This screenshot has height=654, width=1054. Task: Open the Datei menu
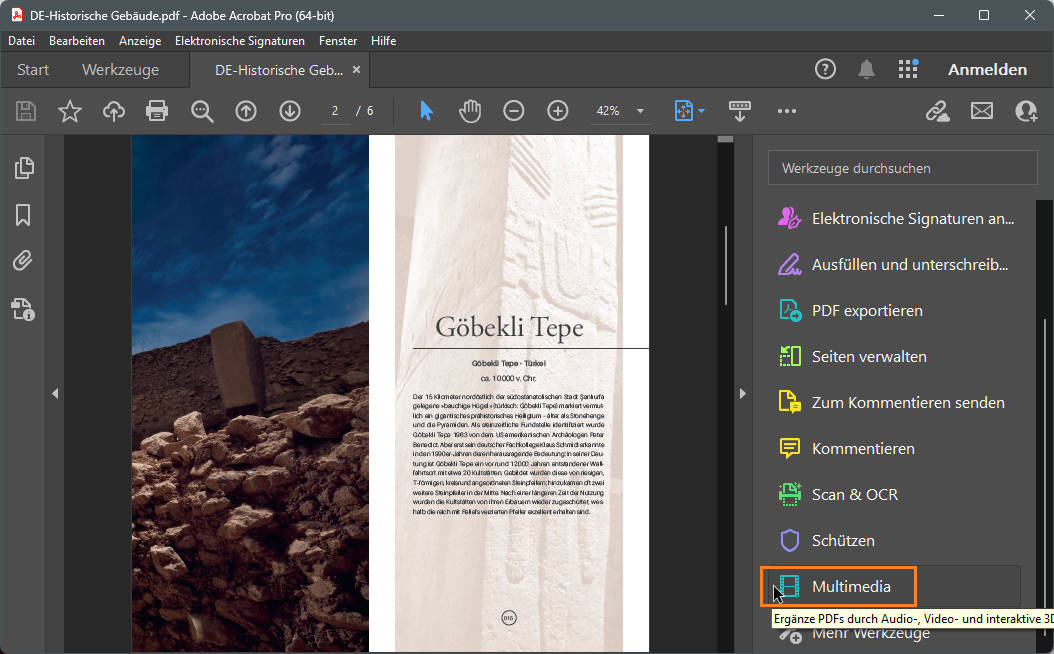click(x=22, y=41)
